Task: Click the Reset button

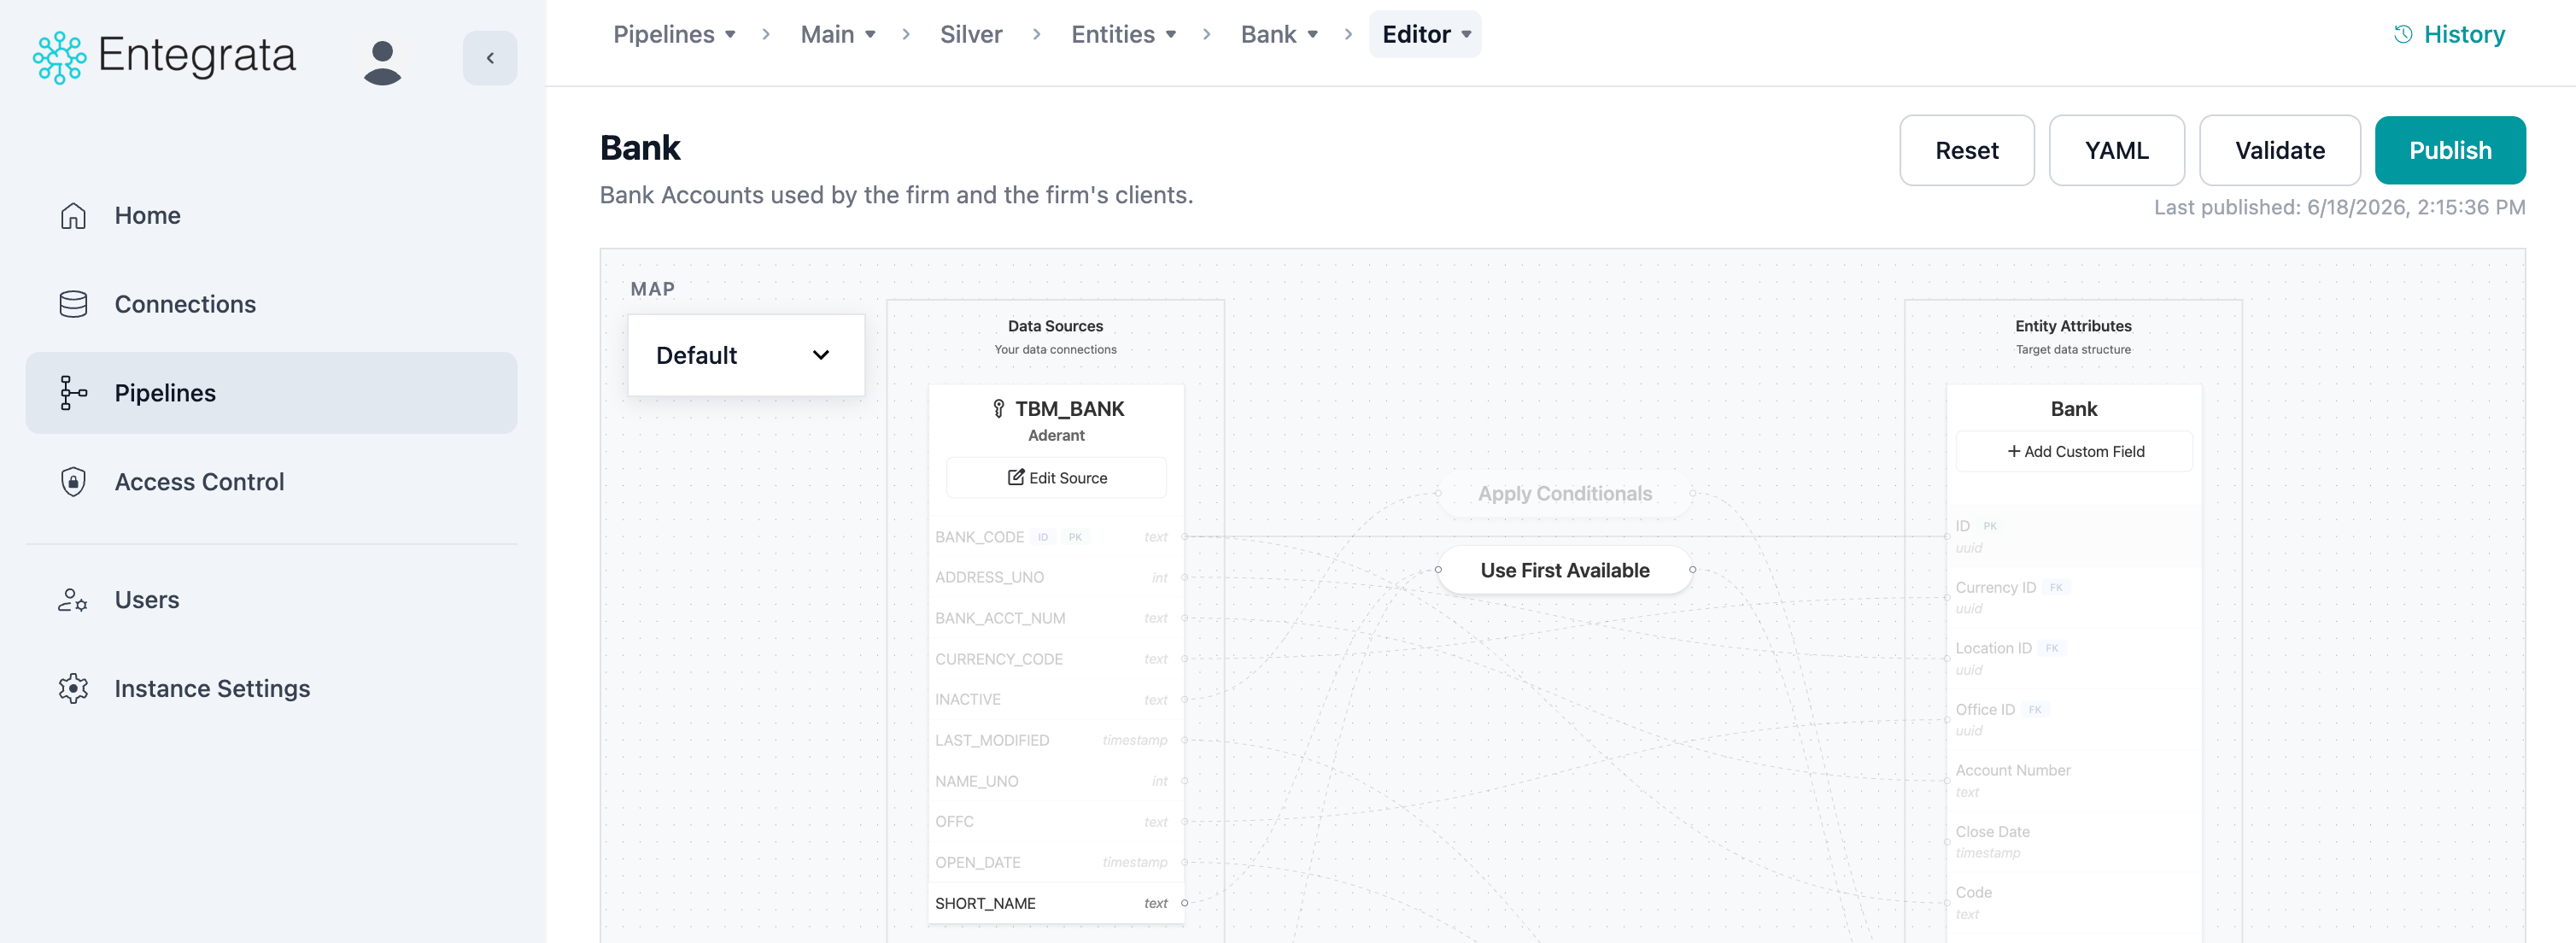Action: [1966, 150]
